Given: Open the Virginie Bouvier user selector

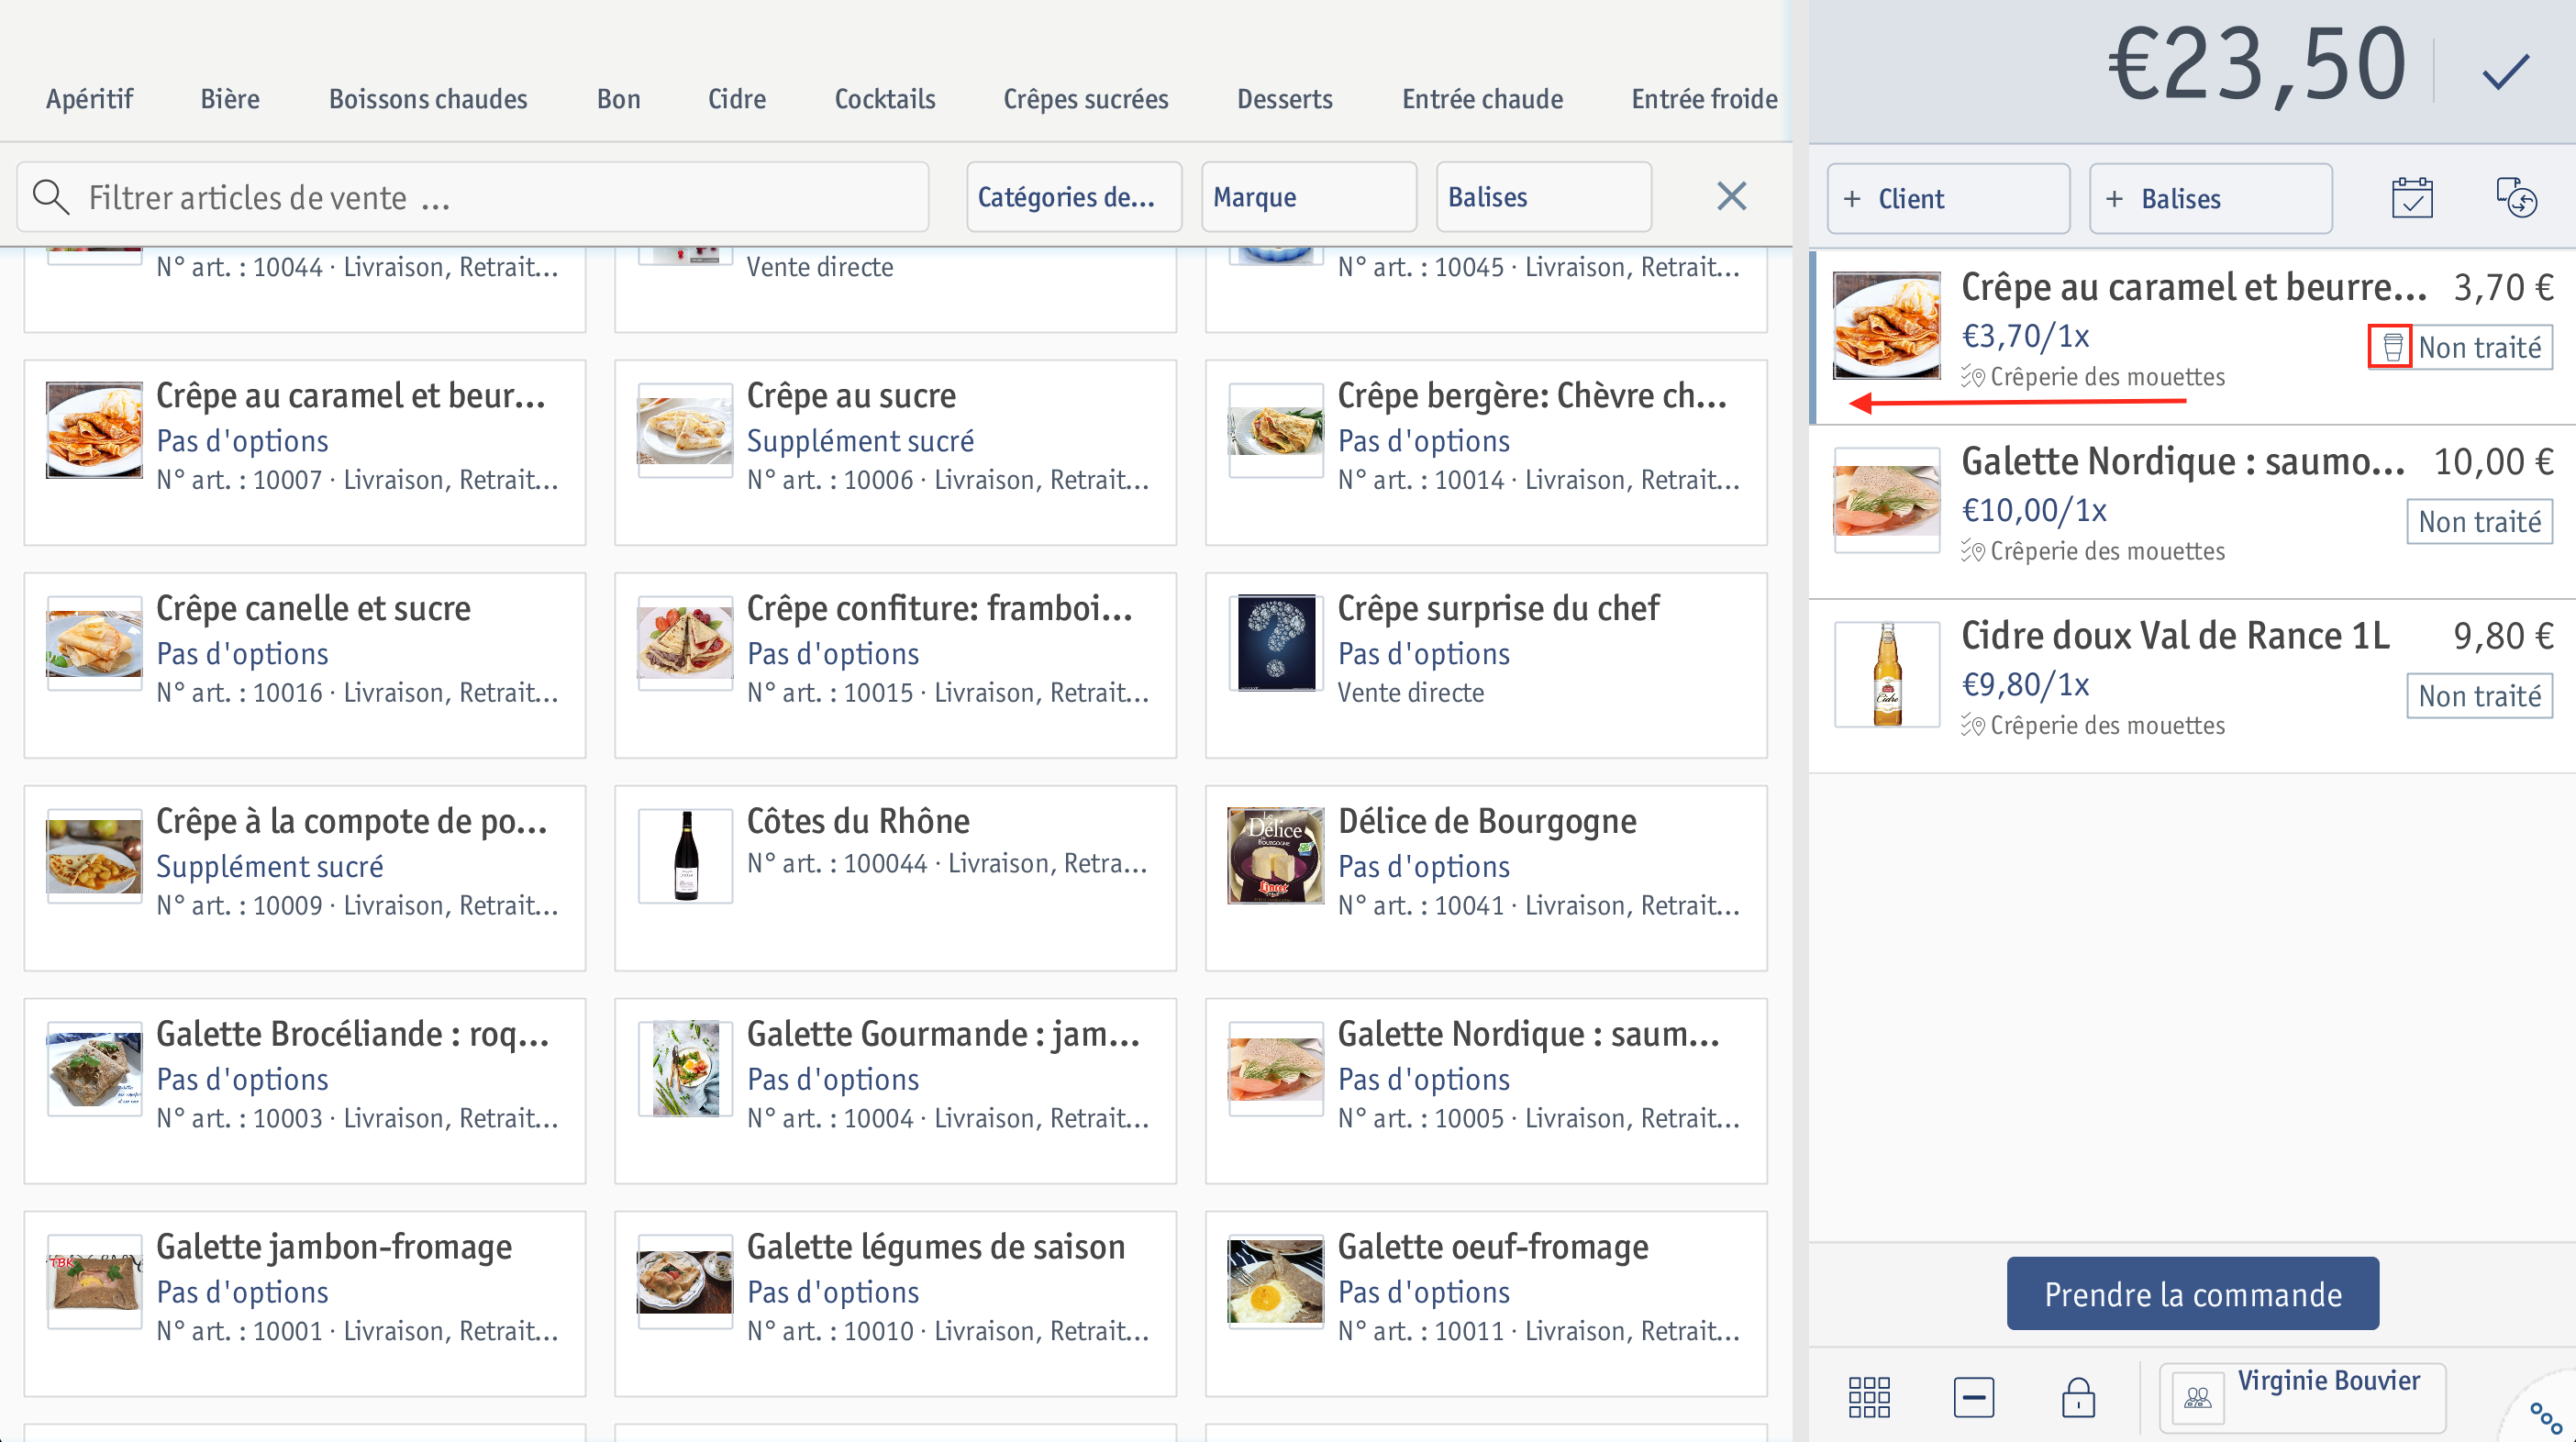Looking at the screenshot, I should pos(2302,1397).
